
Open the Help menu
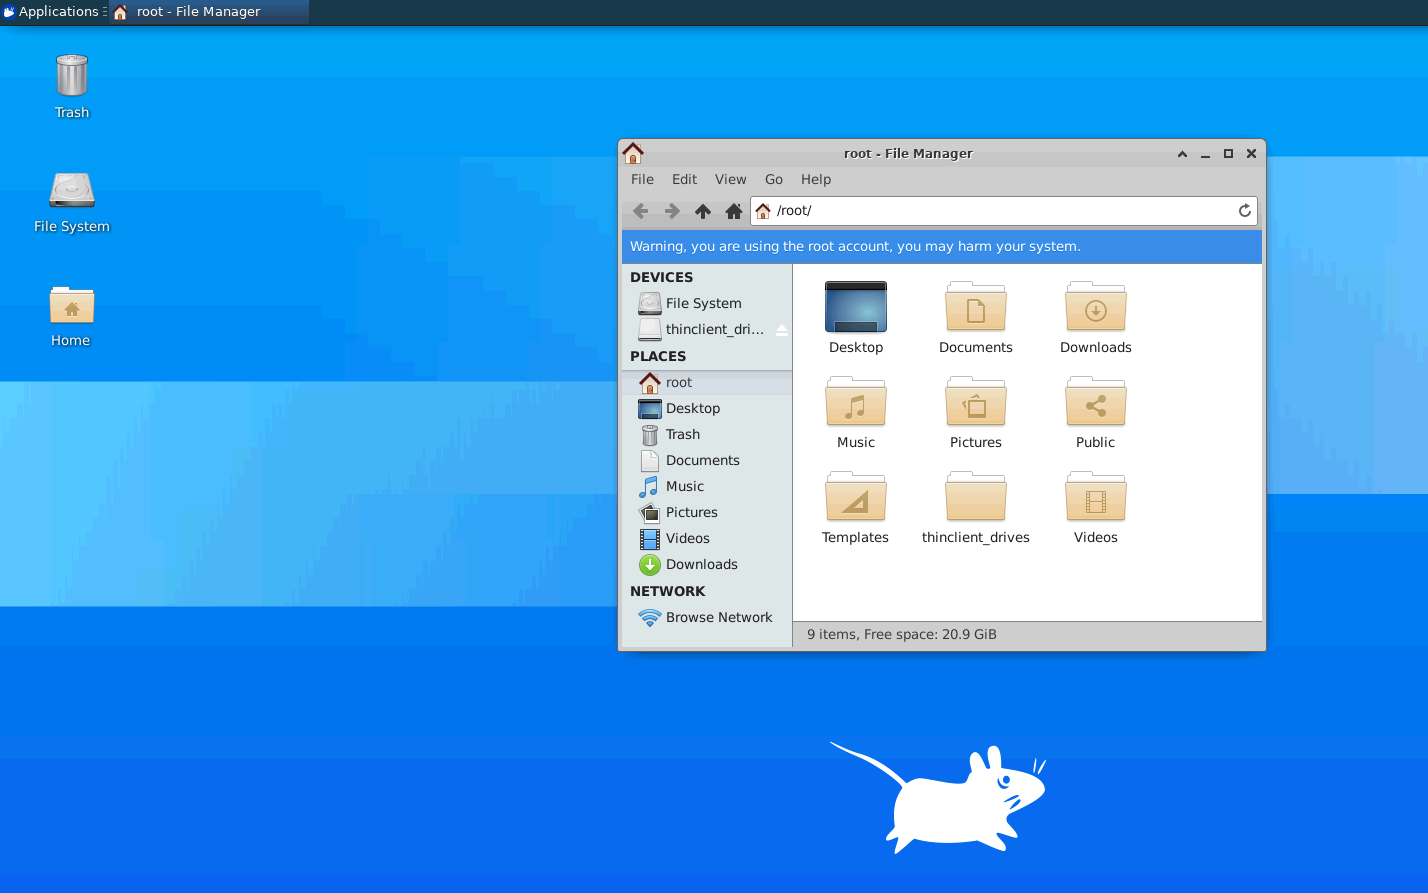(816, 179)
